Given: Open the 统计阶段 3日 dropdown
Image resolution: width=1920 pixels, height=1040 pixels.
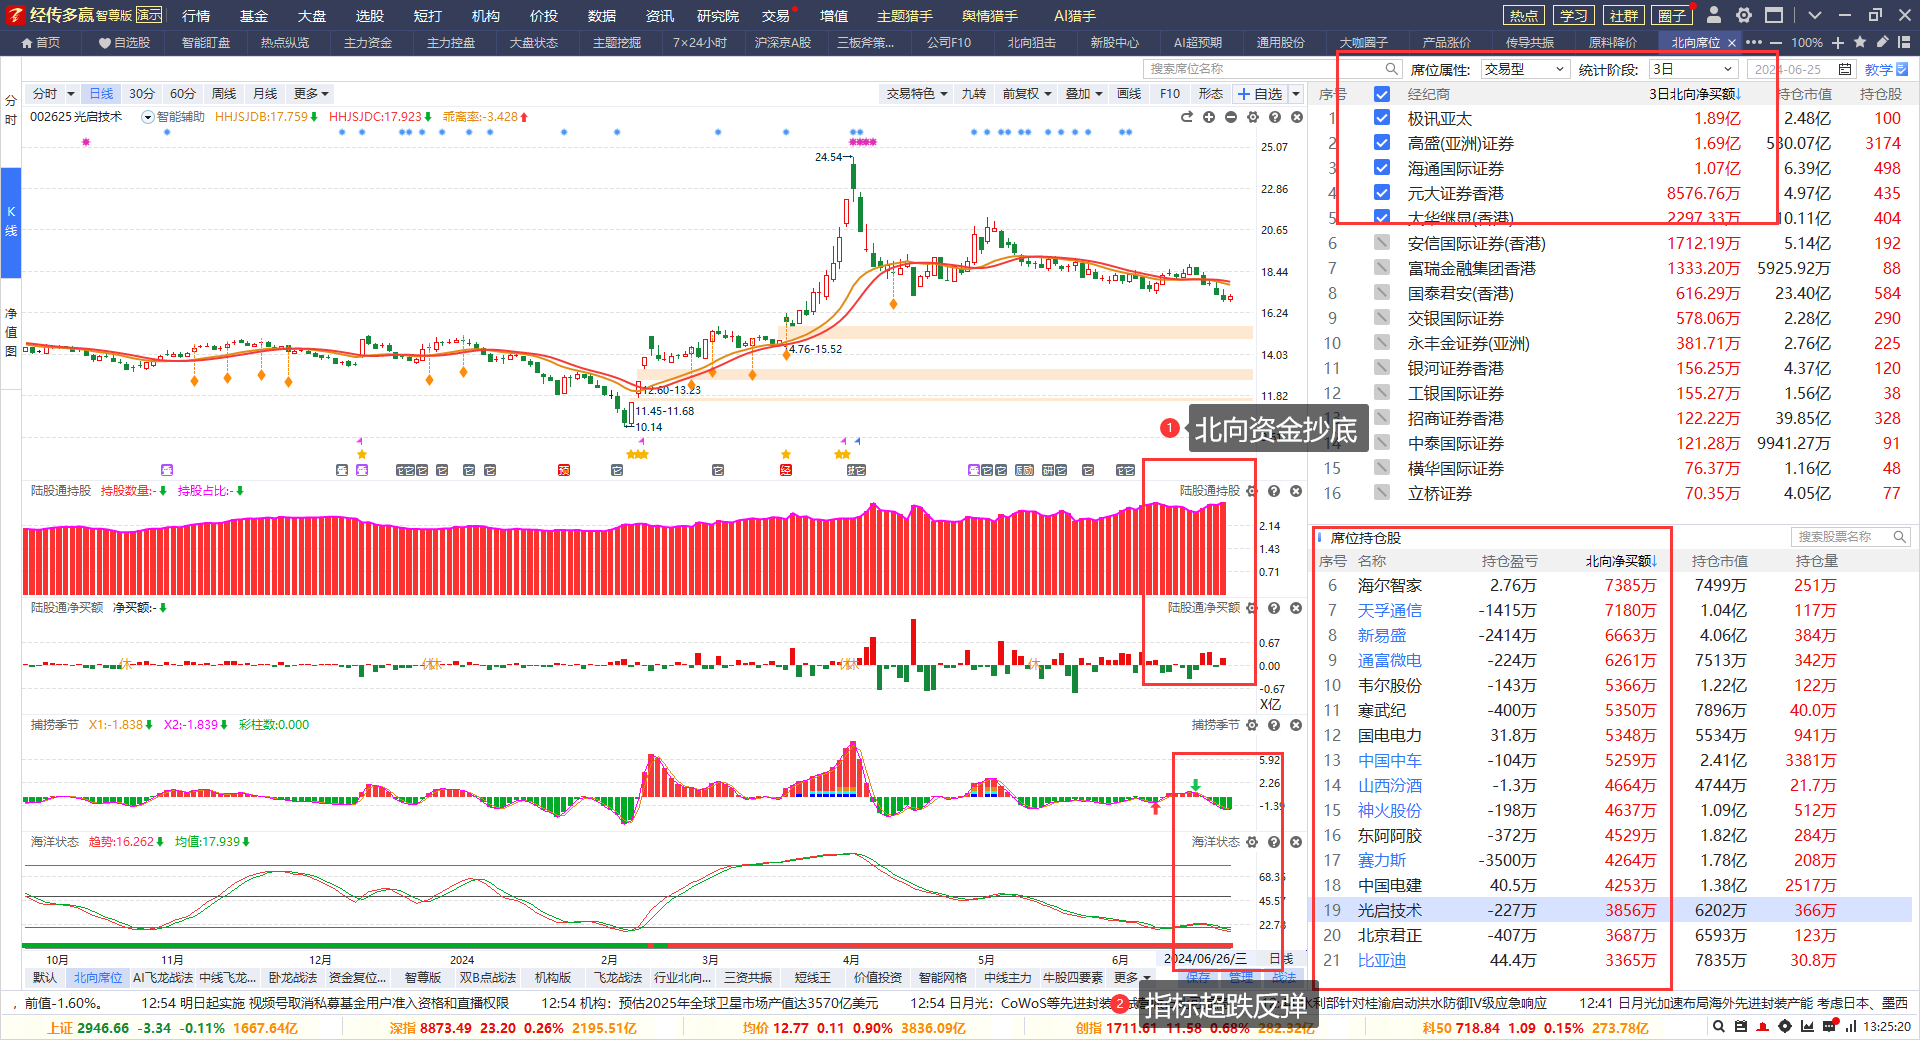Looking at the screenshot, I should (1692, 69).
